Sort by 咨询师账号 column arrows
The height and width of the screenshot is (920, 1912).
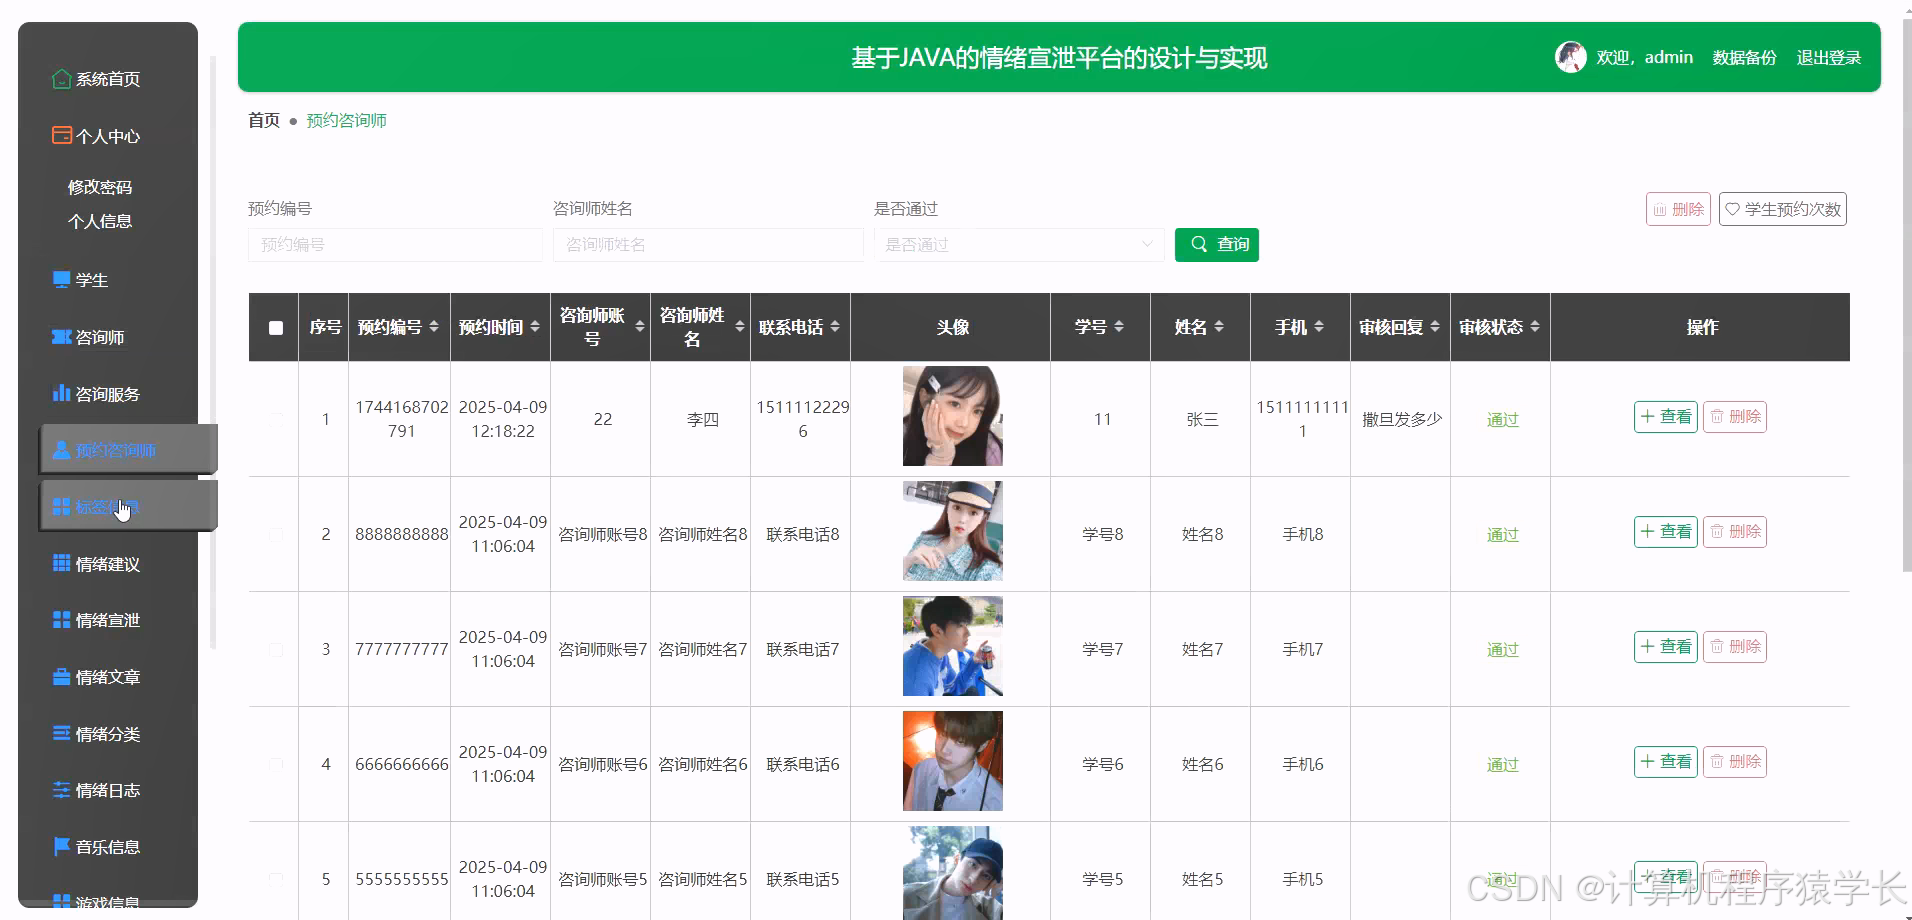640,327
